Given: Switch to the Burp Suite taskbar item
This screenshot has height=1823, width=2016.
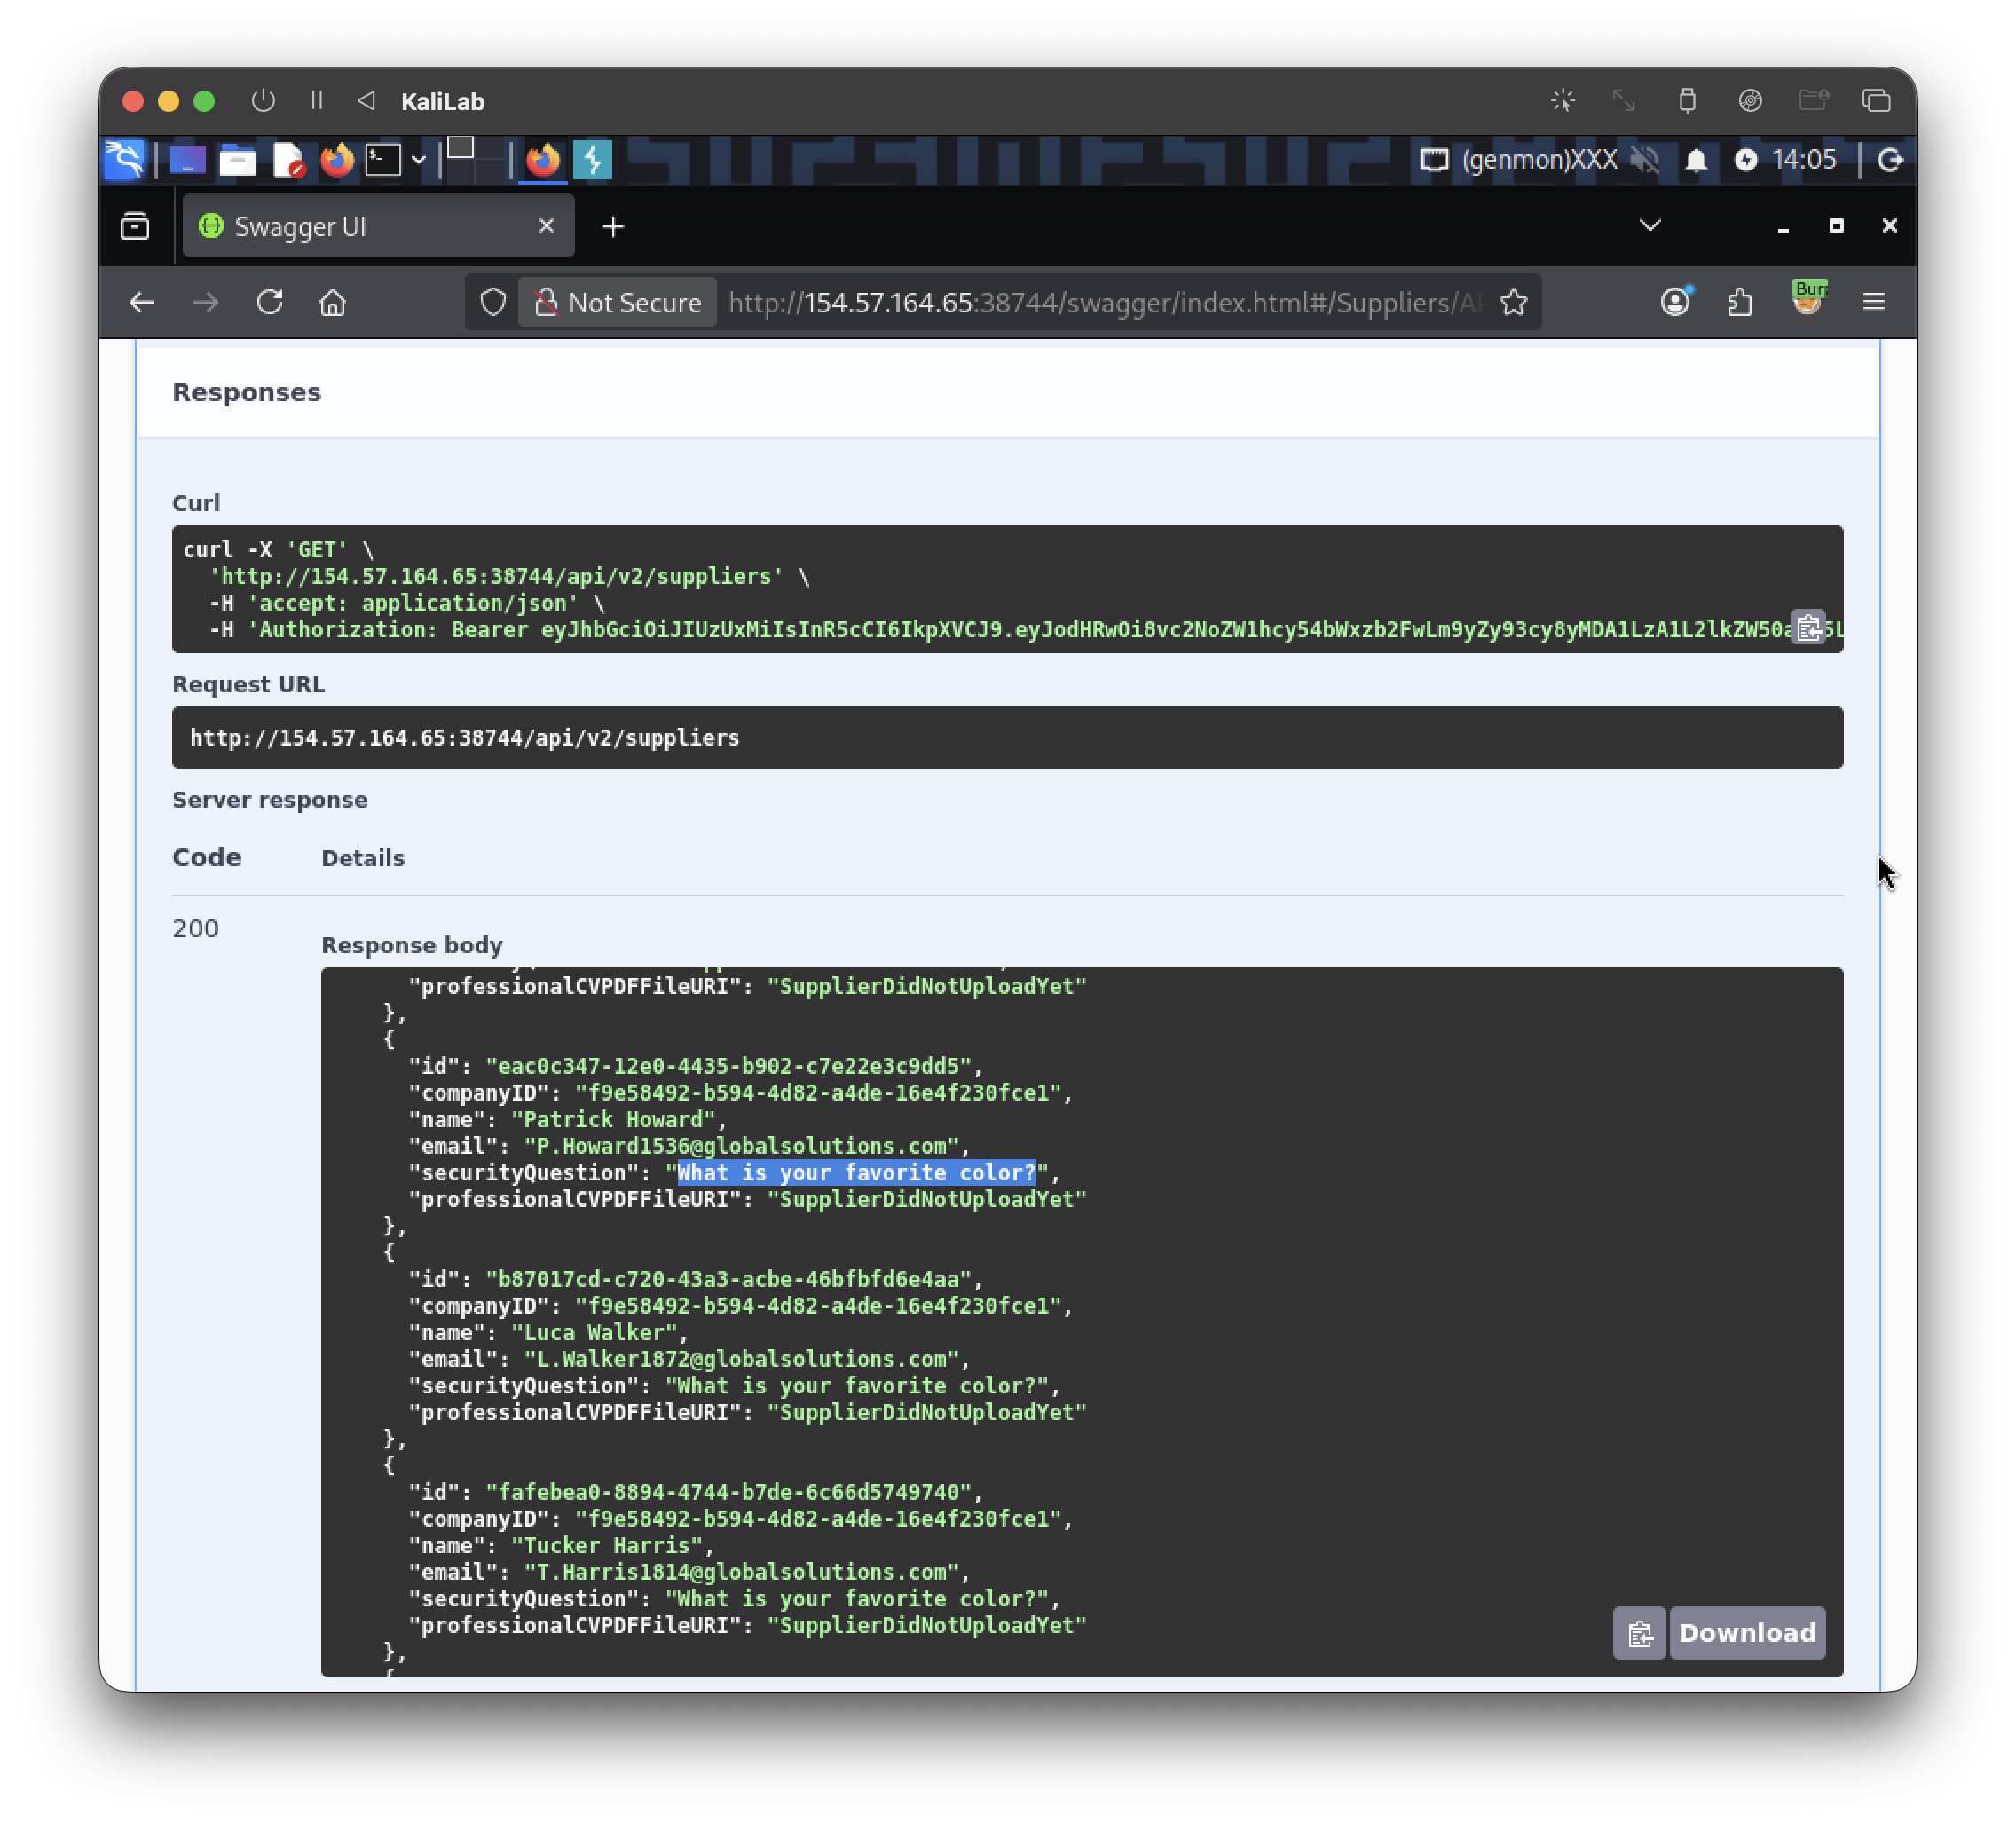Looking at the screenshot, I should click(x=593, y=160).
